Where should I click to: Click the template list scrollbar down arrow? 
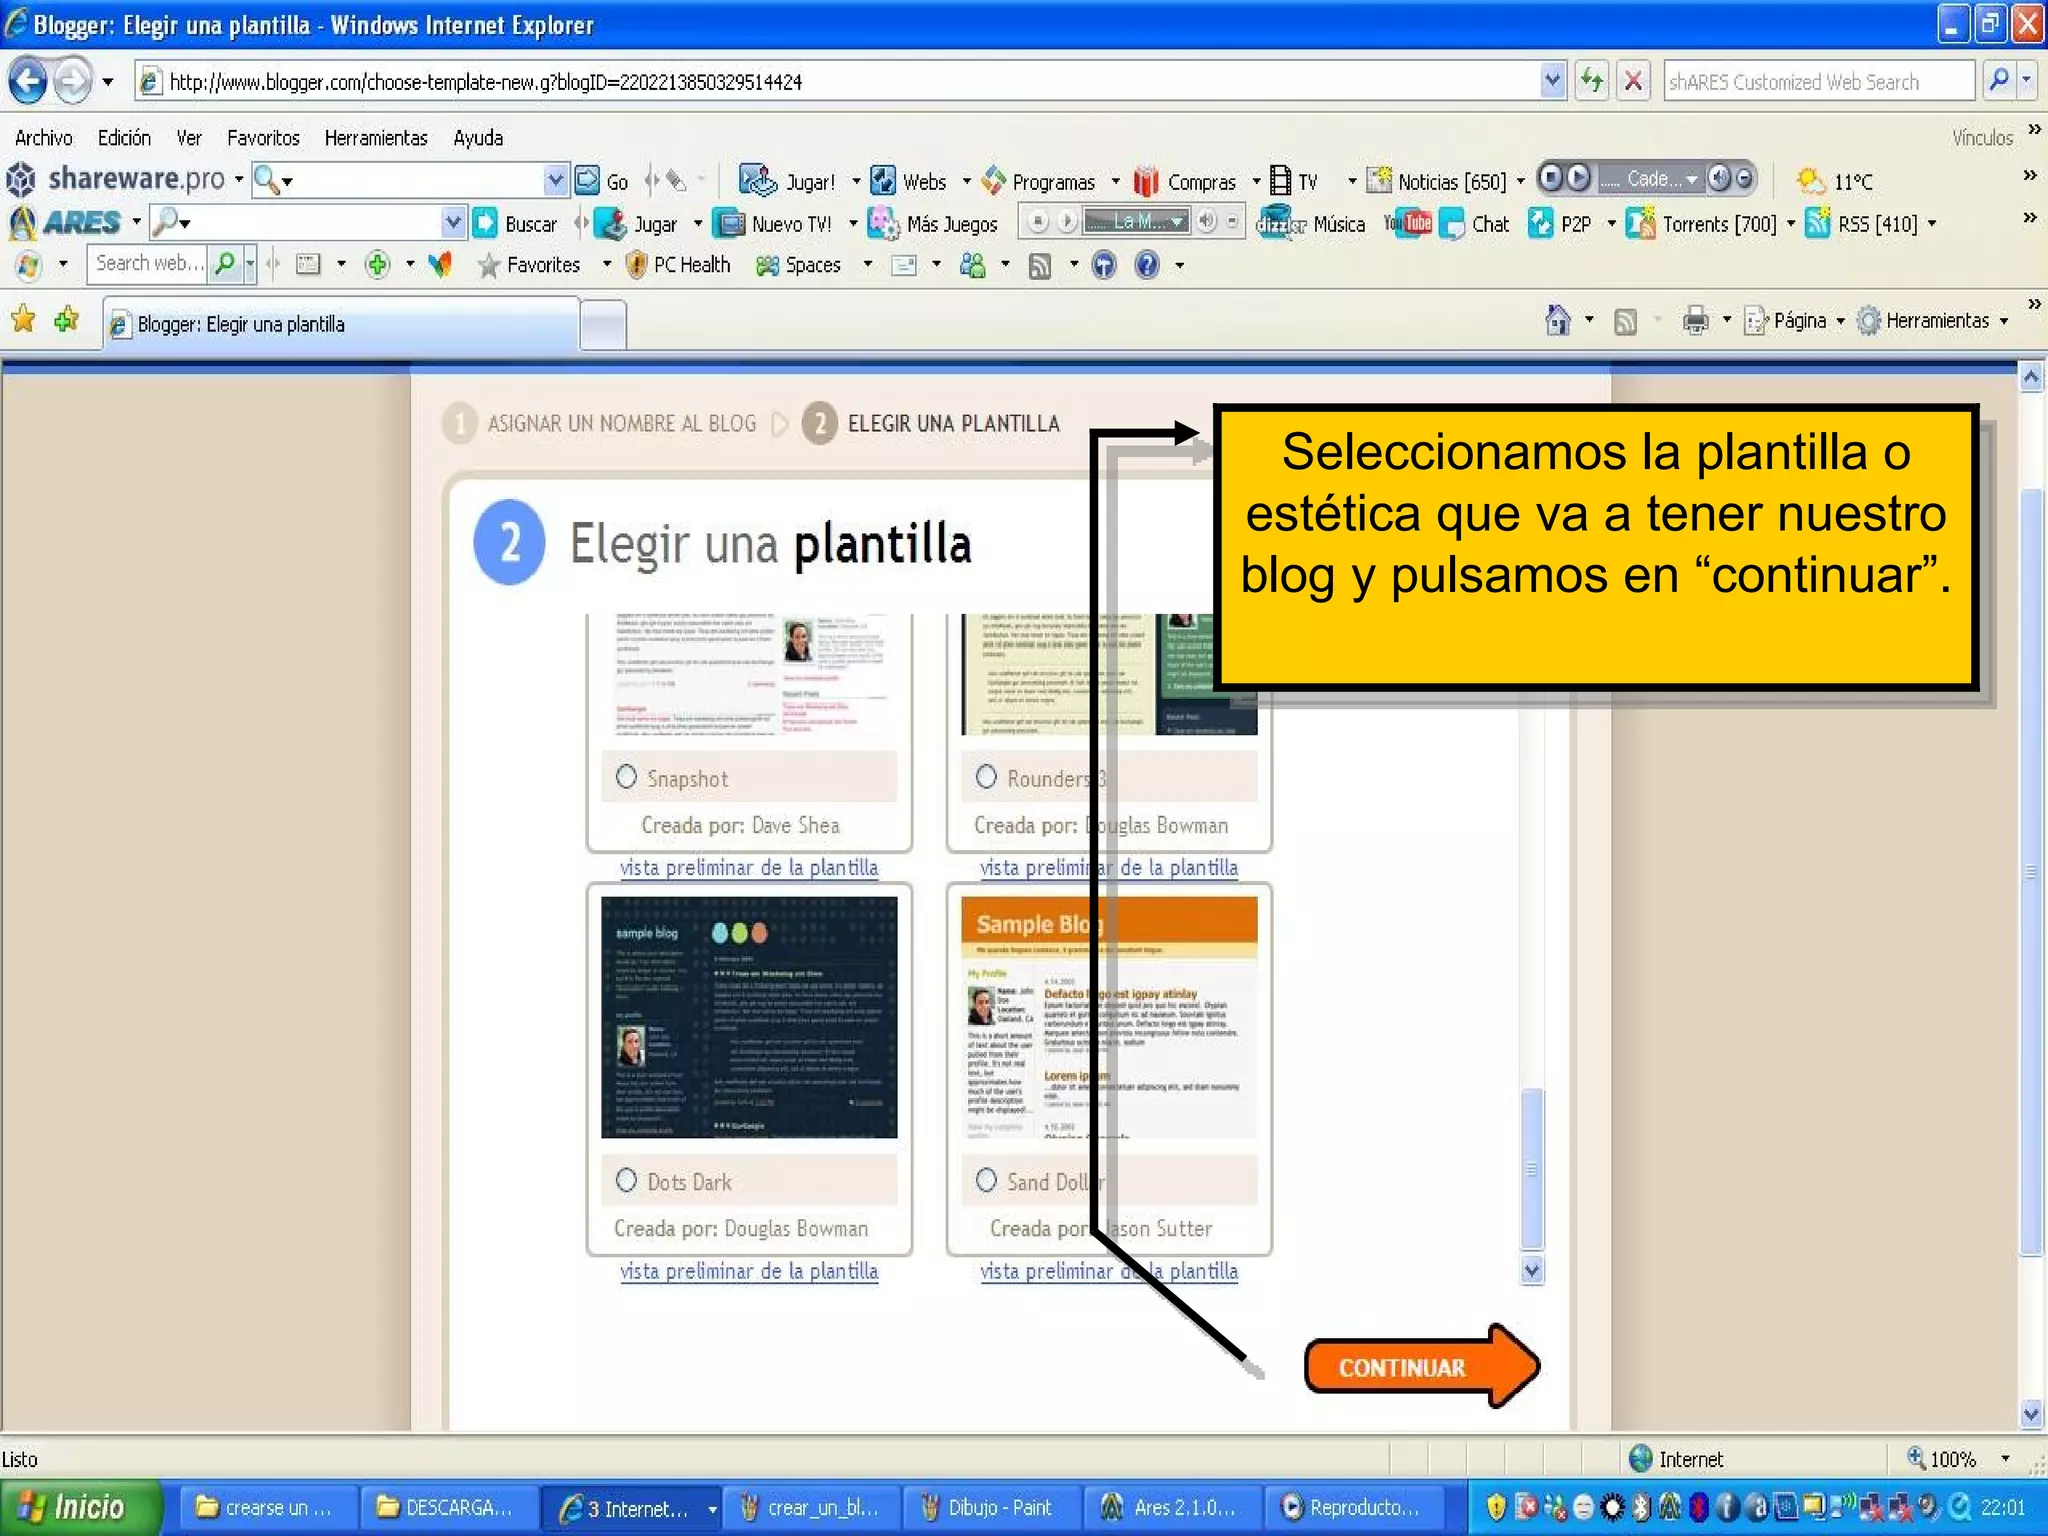pos(1532,1270)
